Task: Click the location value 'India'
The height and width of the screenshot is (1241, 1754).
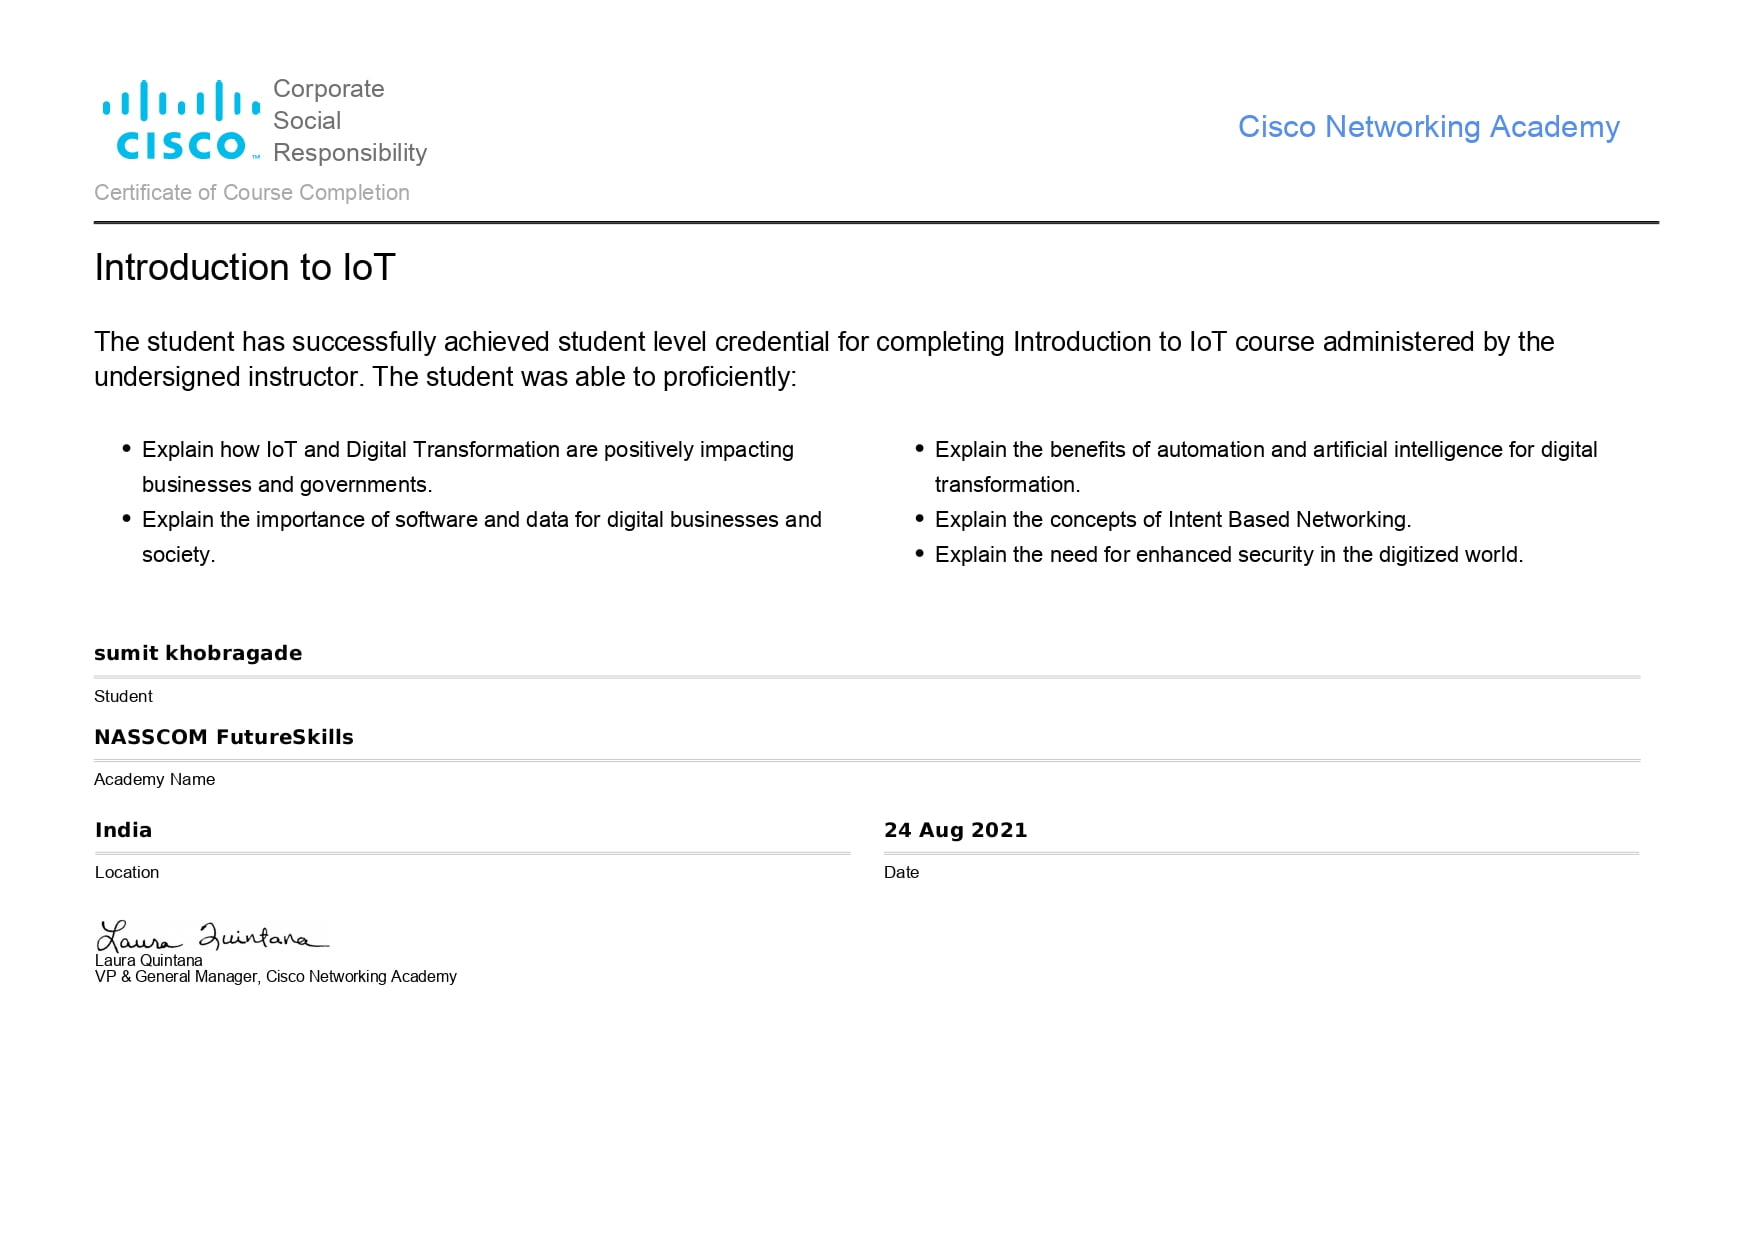Action: click(123, 830)
